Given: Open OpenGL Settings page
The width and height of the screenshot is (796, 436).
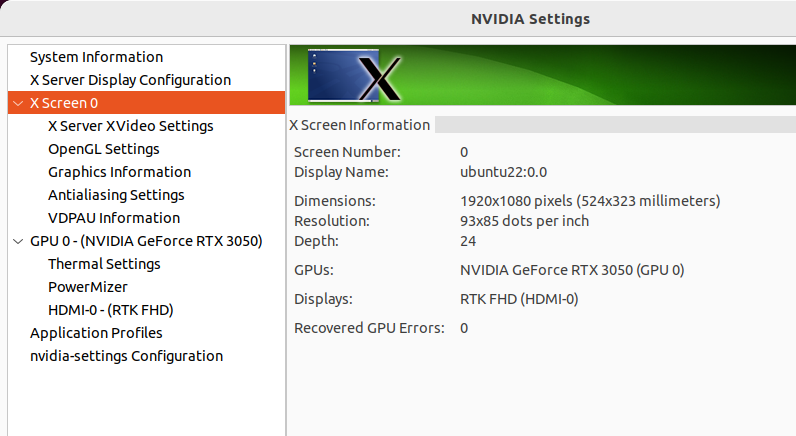Looking at the screenshot, I should pyautogui.click(x=104, y=149).
